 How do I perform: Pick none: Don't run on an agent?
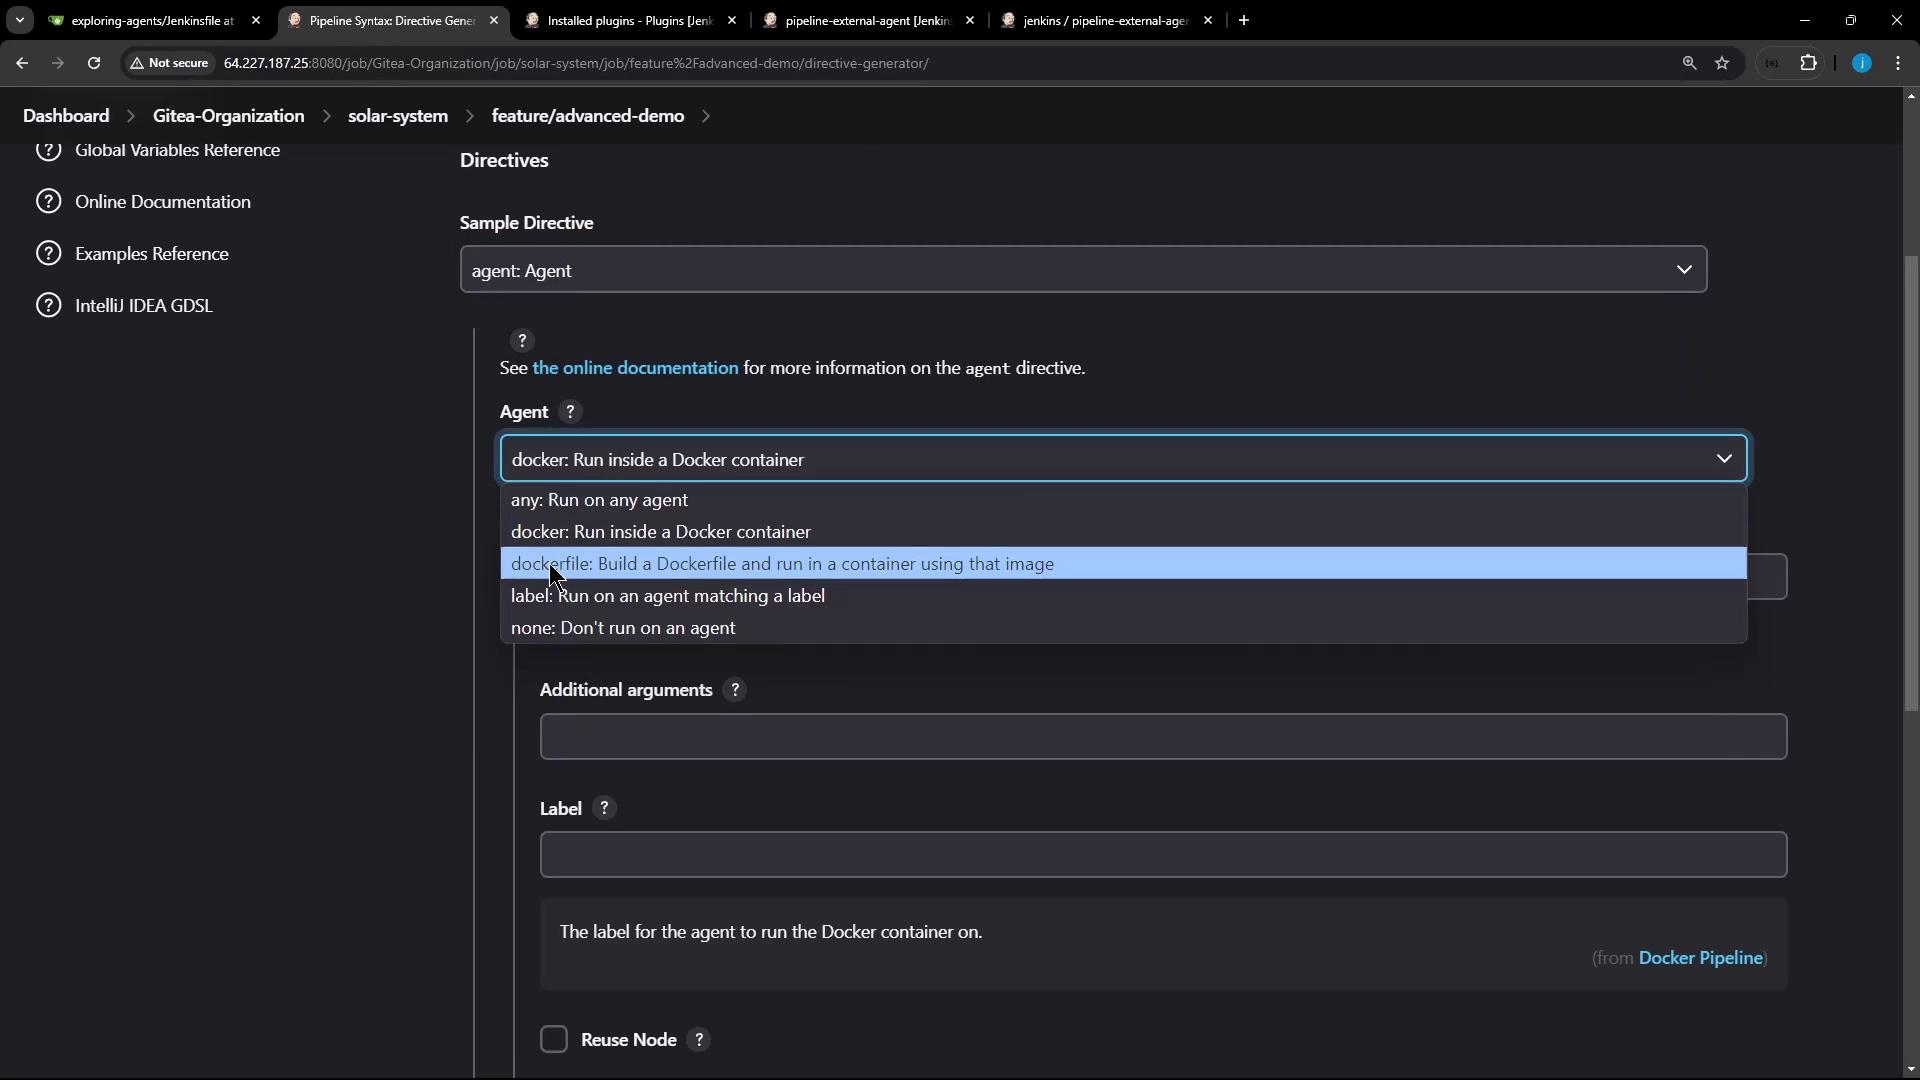click(x=623, y=628)
